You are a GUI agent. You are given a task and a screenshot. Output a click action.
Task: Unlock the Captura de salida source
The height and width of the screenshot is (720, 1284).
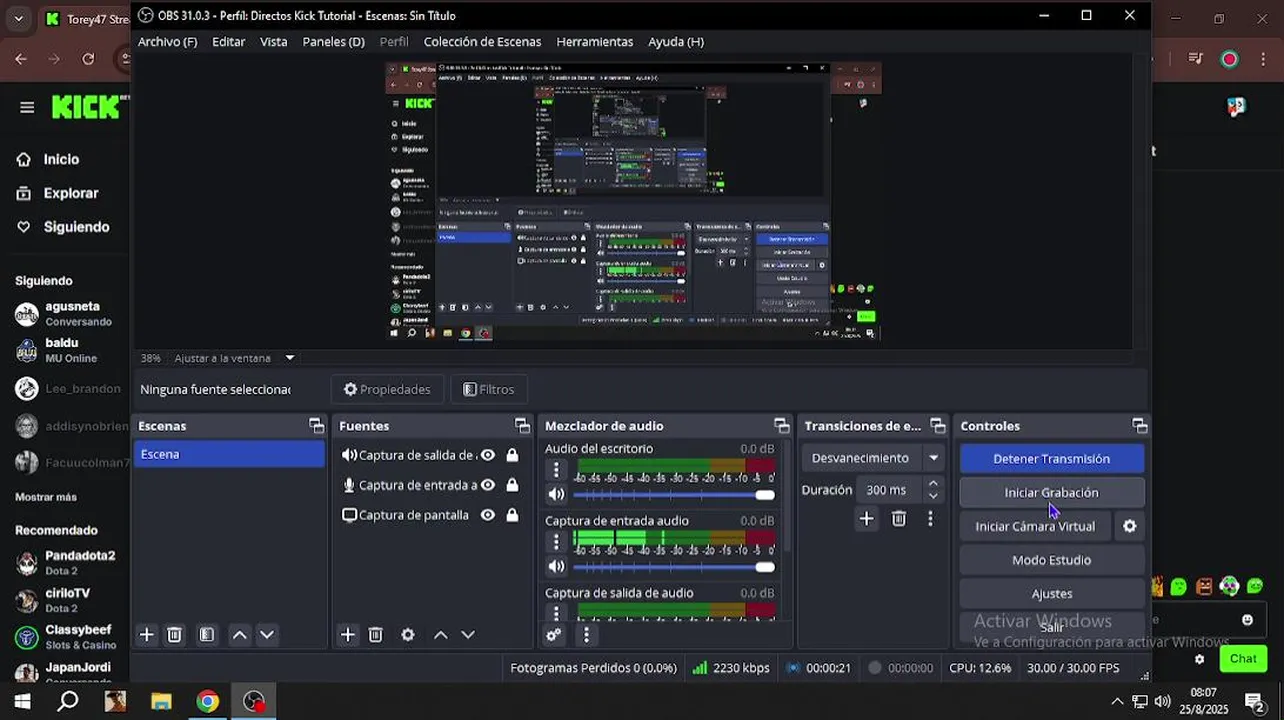coord(512,455)
